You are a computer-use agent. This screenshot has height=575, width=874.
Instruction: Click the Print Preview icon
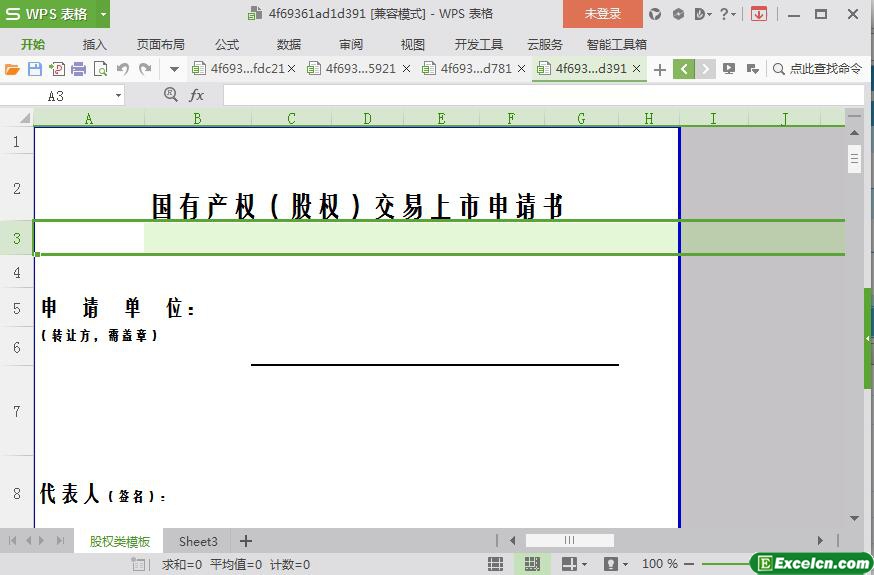(x=100, y=69)
